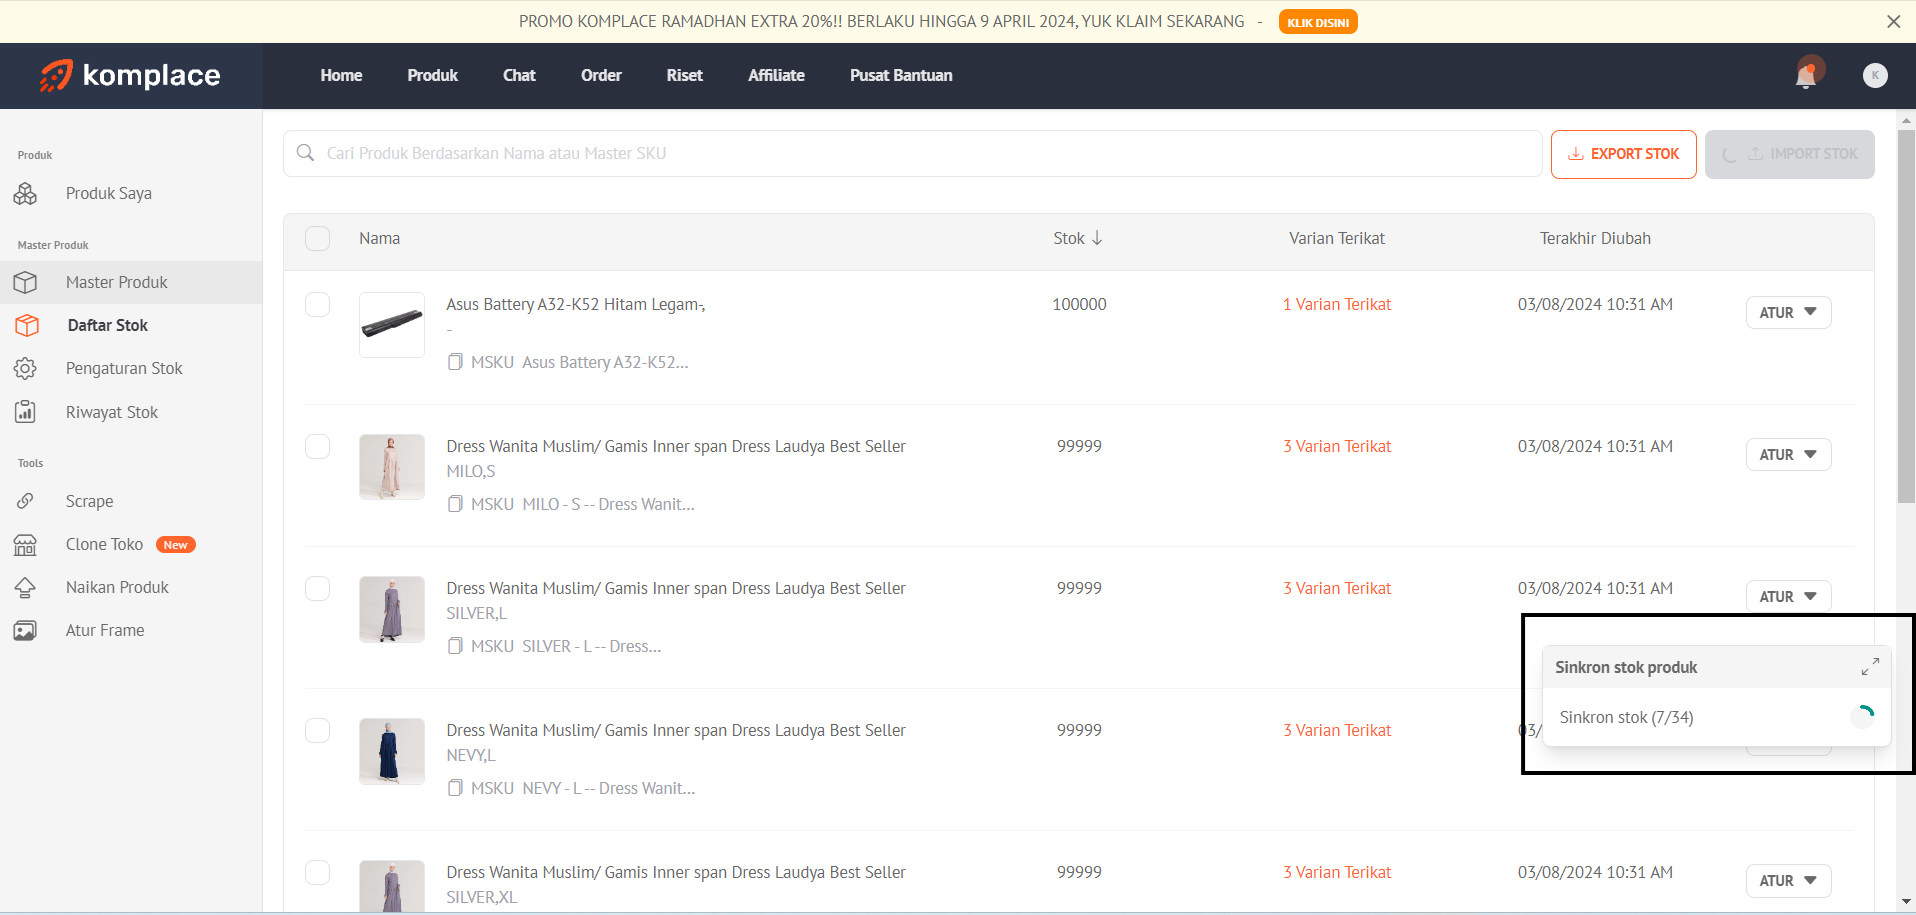Open ATUR dropdown for Asus Battery
The width and height of the screenshot is (1916, 915).
click(1788, 312)
